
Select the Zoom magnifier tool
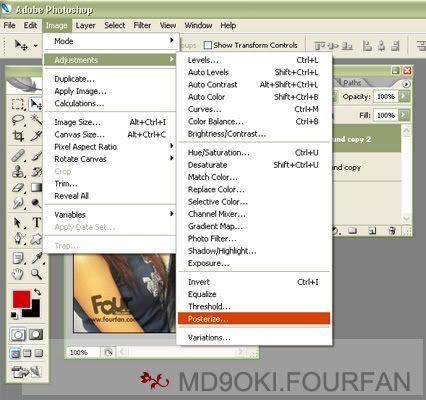36,274
